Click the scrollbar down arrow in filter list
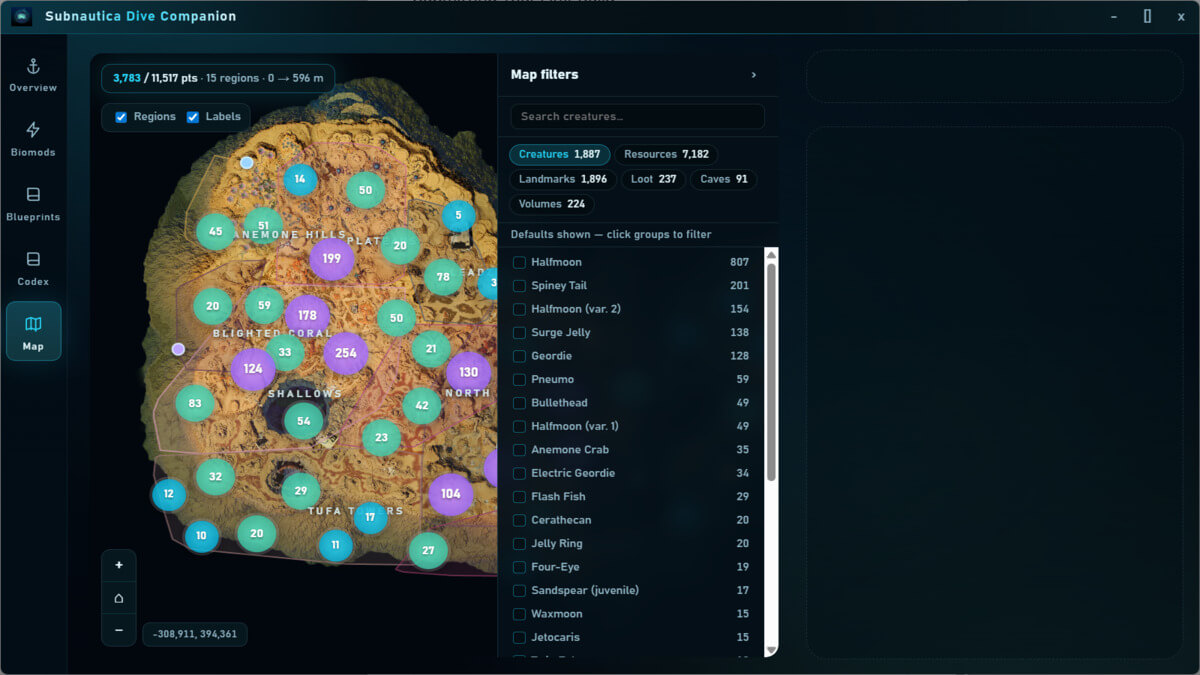Image resolution: width=1200 pixels, height=675 pixels. click(771, 650)
